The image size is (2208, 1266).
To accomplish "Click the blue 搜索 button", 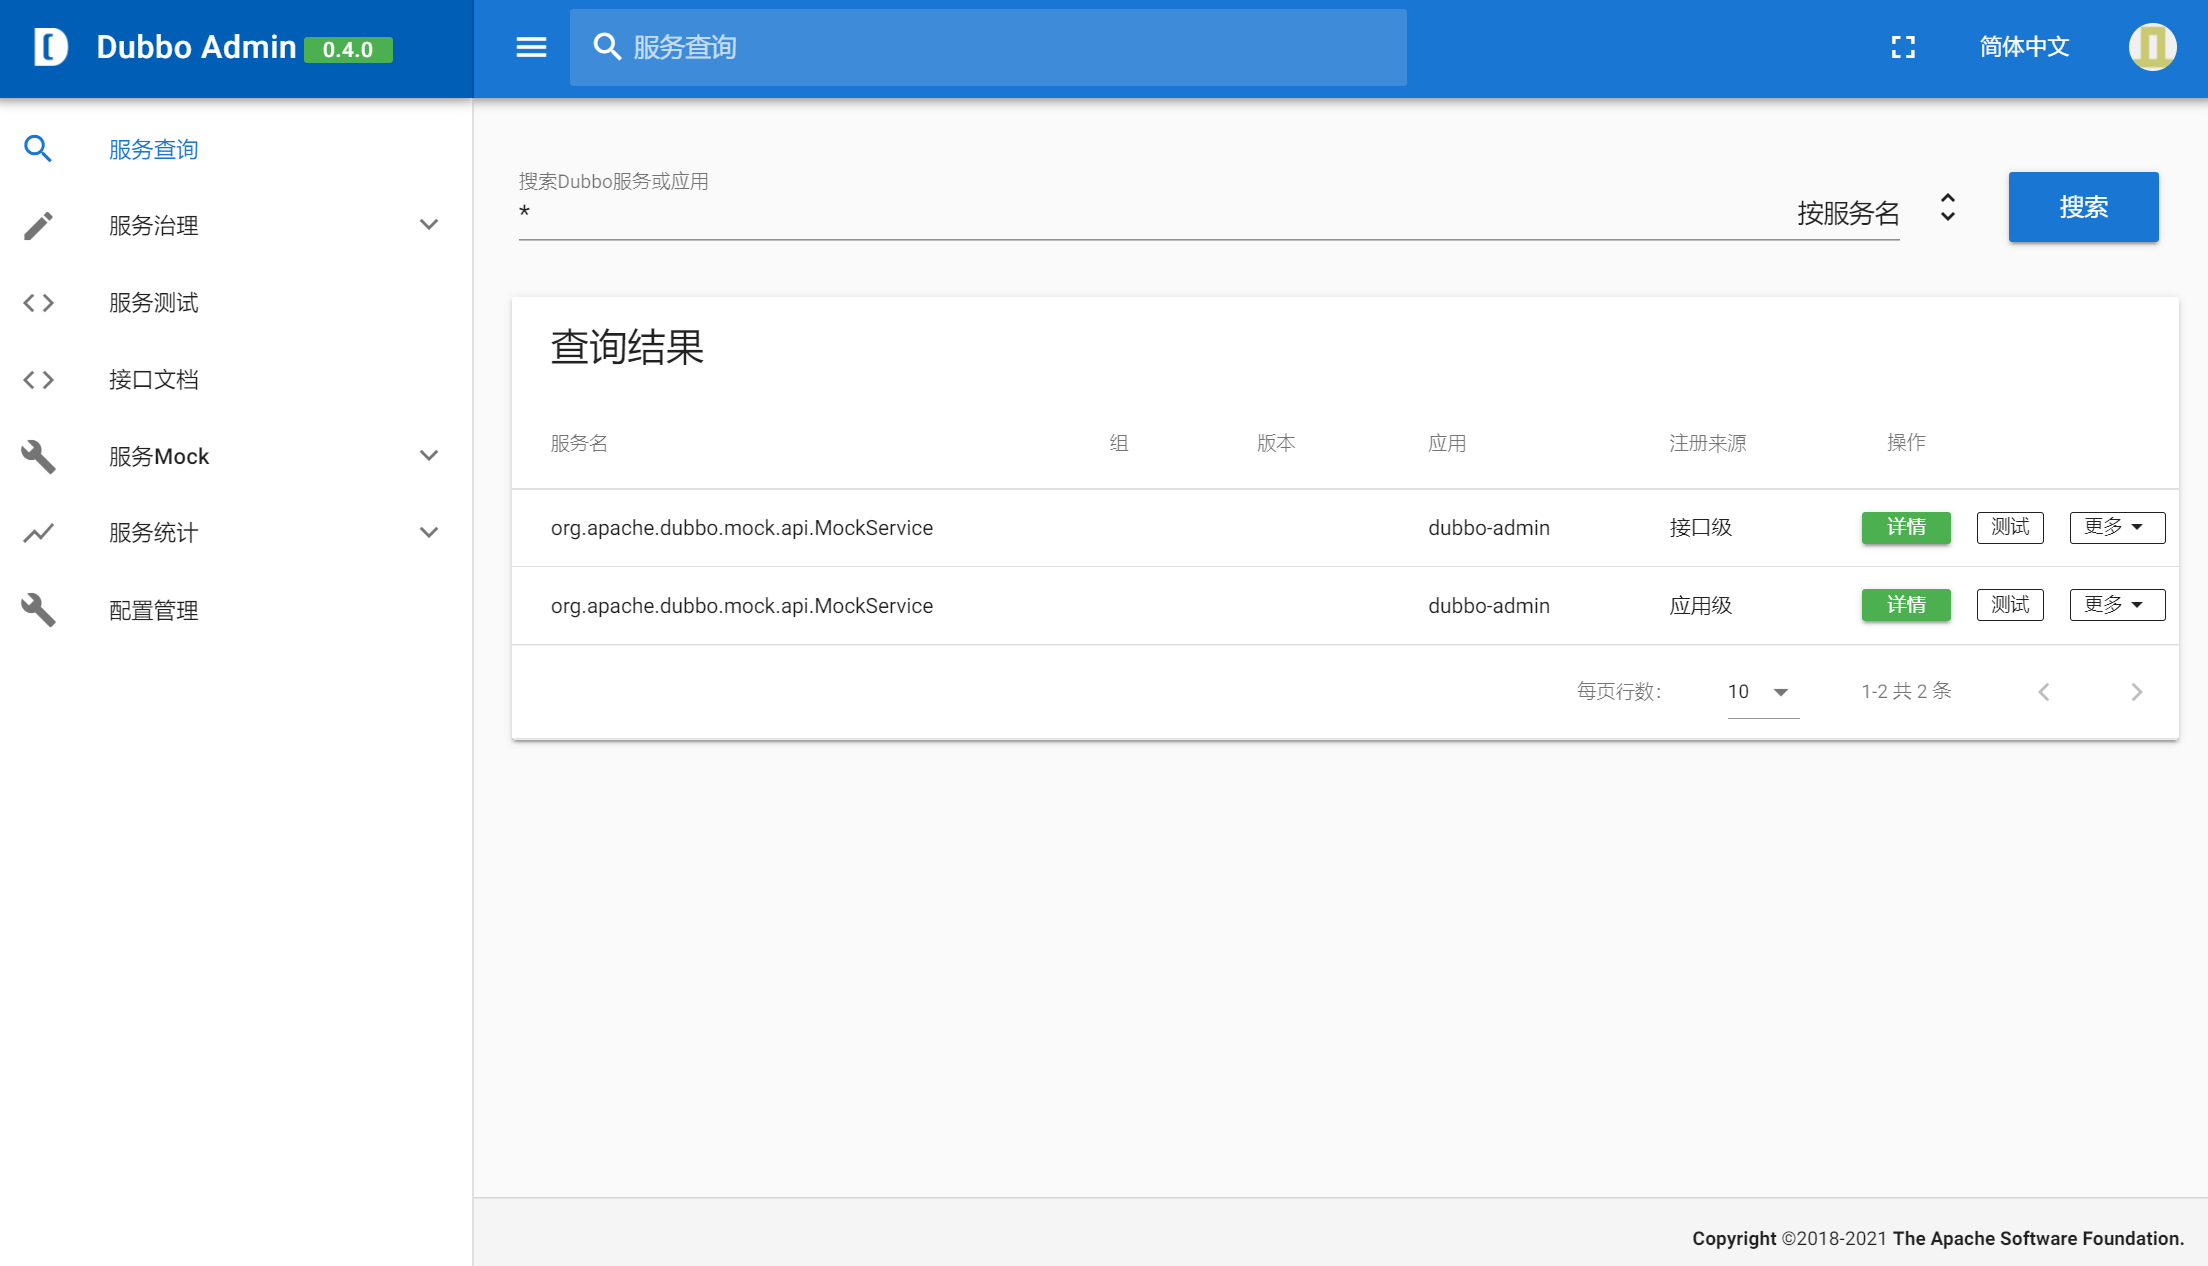I will coord(2083,207).
